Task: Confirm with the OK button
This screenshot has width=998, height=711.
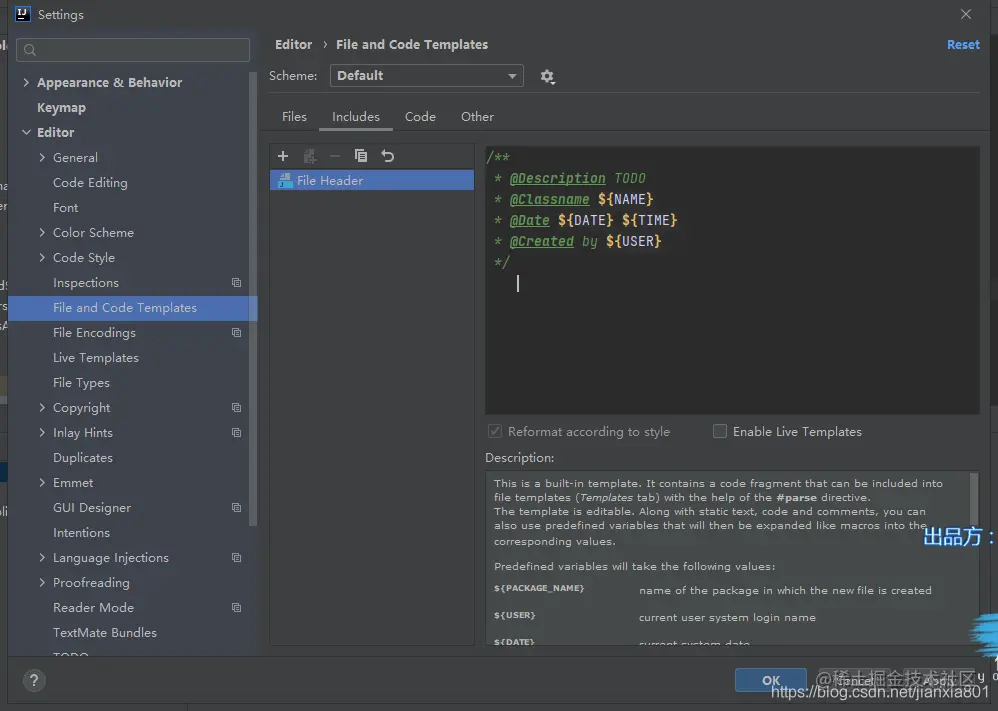Action: click(x=771, y=680)
